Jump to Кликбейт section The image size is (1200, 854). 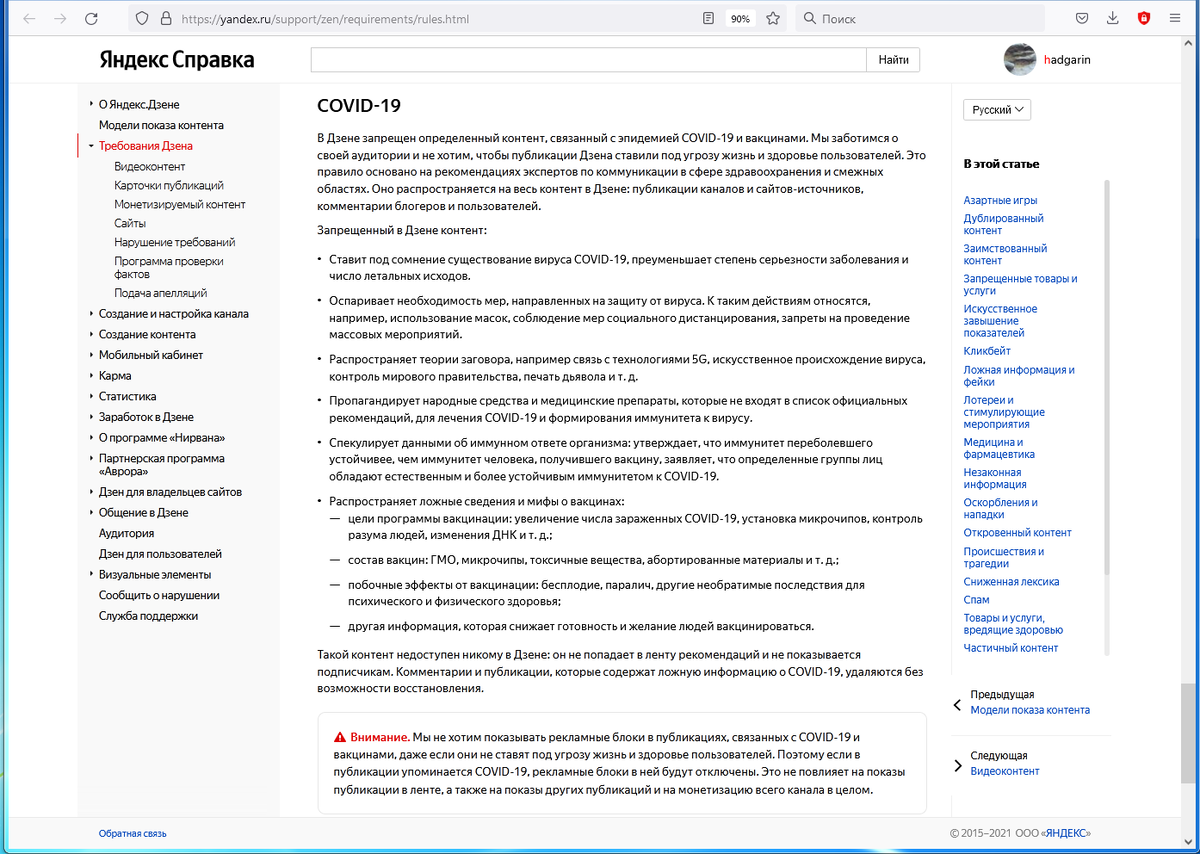987,352
